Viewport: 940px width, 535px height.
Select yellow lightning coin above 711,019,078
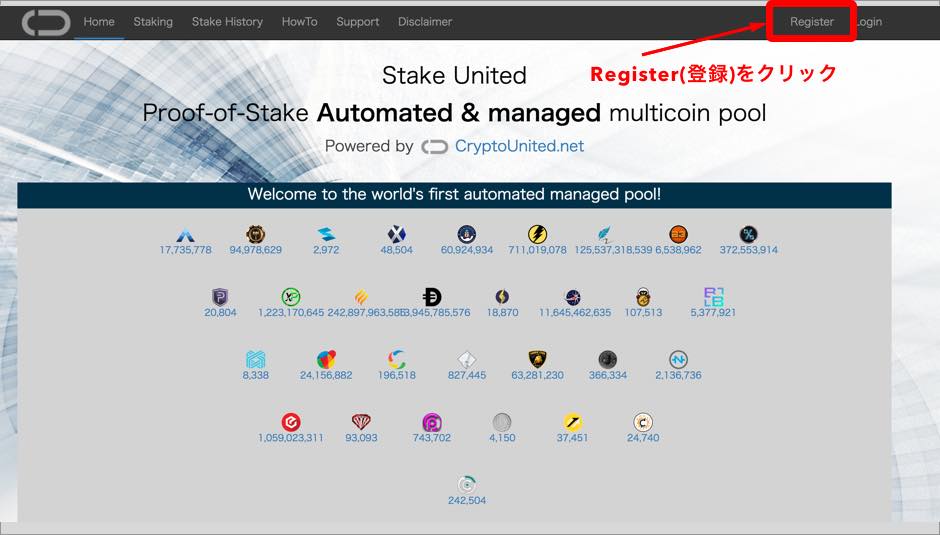(x=537, y=234)
